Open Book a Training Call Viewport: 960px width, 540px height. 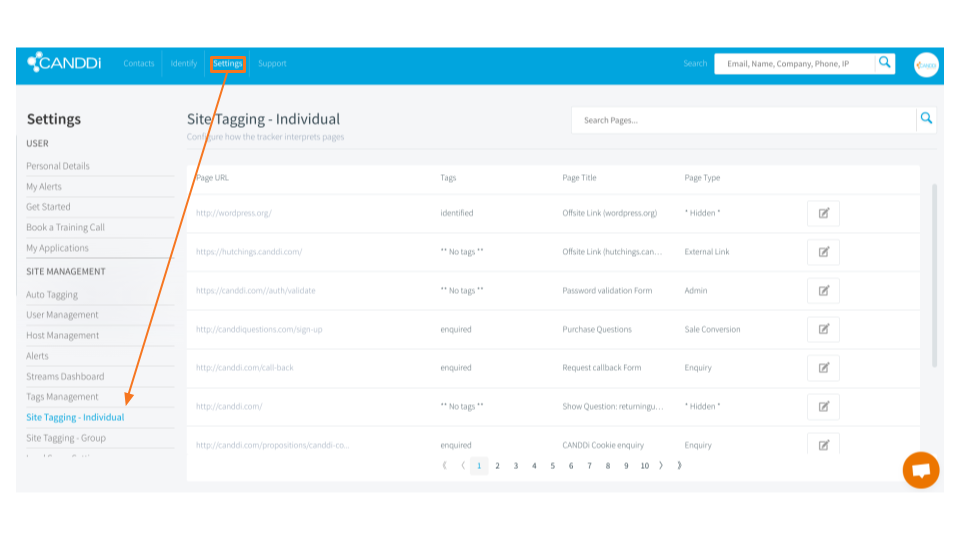65,227
